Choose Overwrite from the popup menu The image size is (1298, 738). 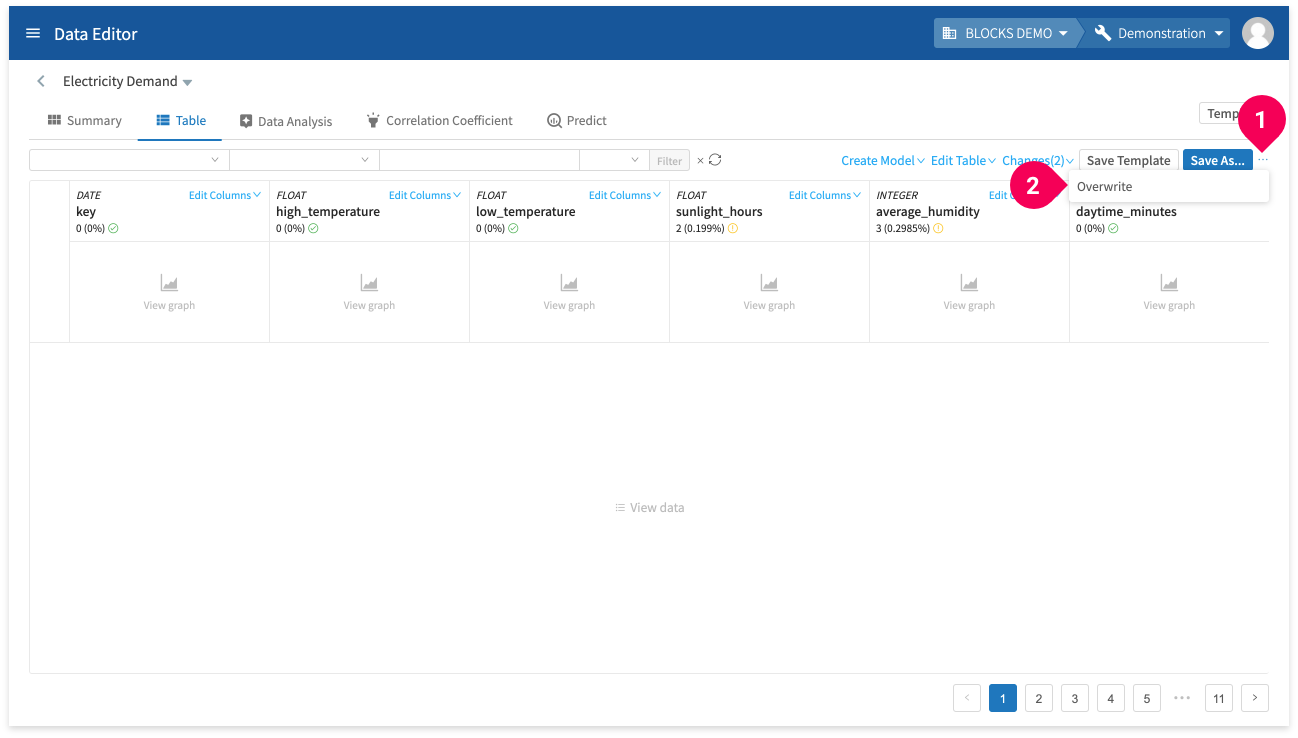[x=1169, y=187]
